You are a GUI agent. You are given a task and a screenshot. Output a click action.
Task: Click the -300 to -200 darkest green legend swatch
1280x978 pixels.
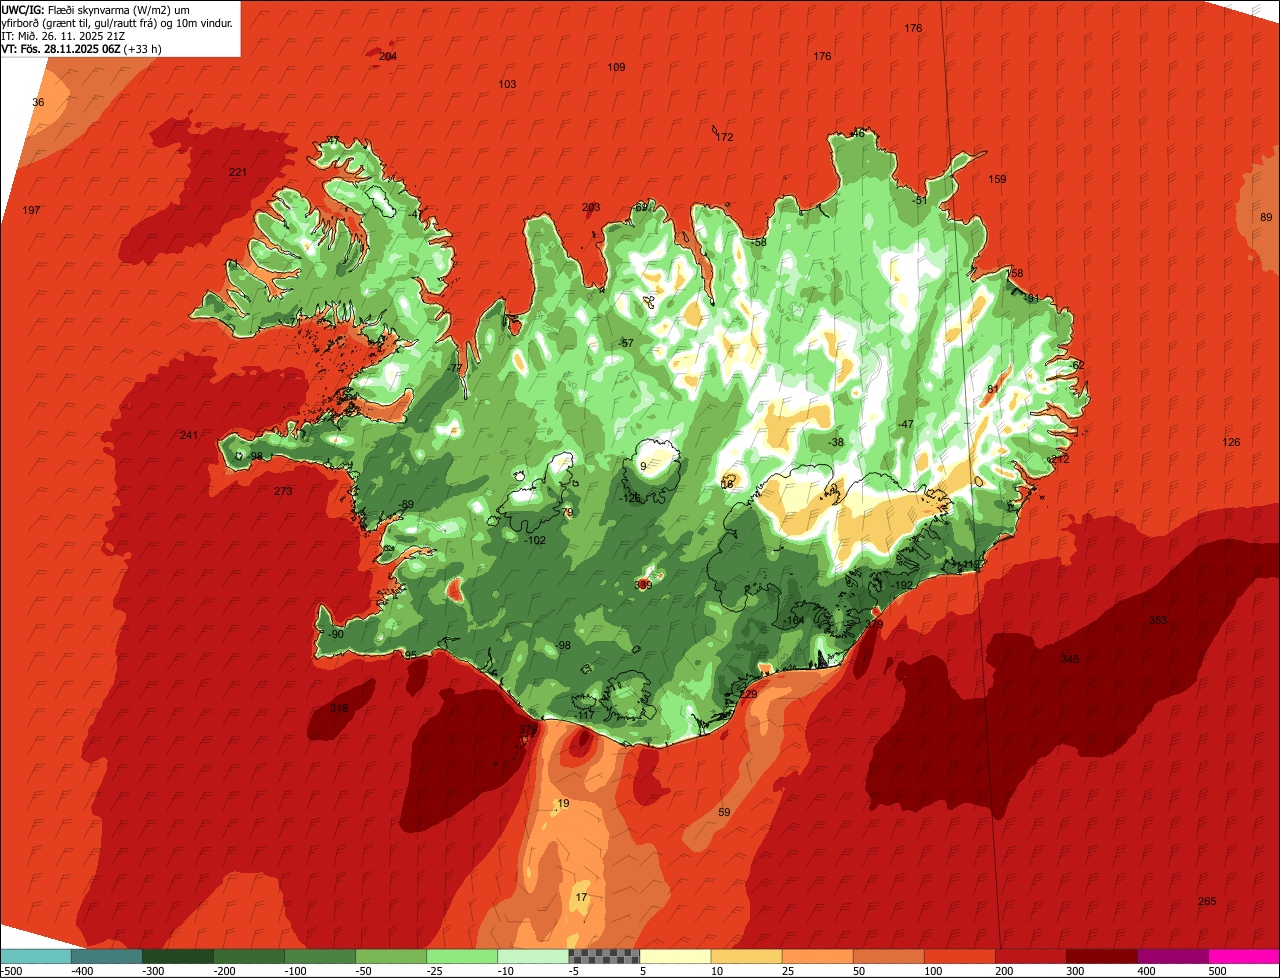point(178,956)
